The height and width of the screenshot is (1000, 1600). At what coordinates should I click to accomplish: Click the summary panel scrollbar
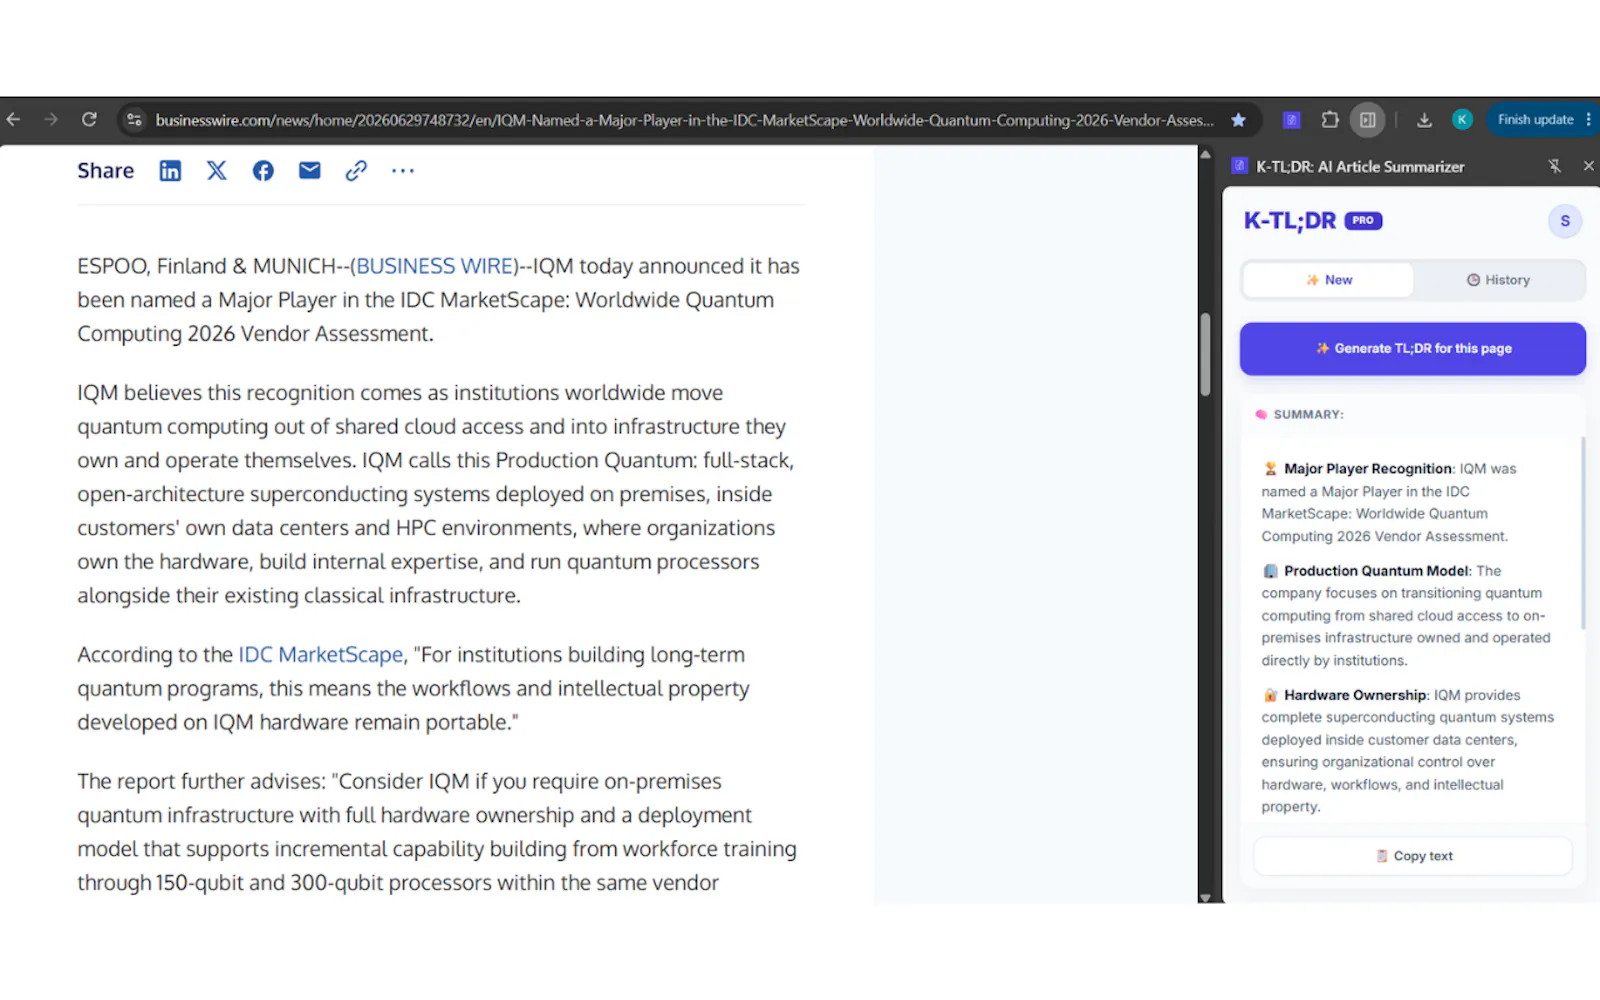(1583, 533)
